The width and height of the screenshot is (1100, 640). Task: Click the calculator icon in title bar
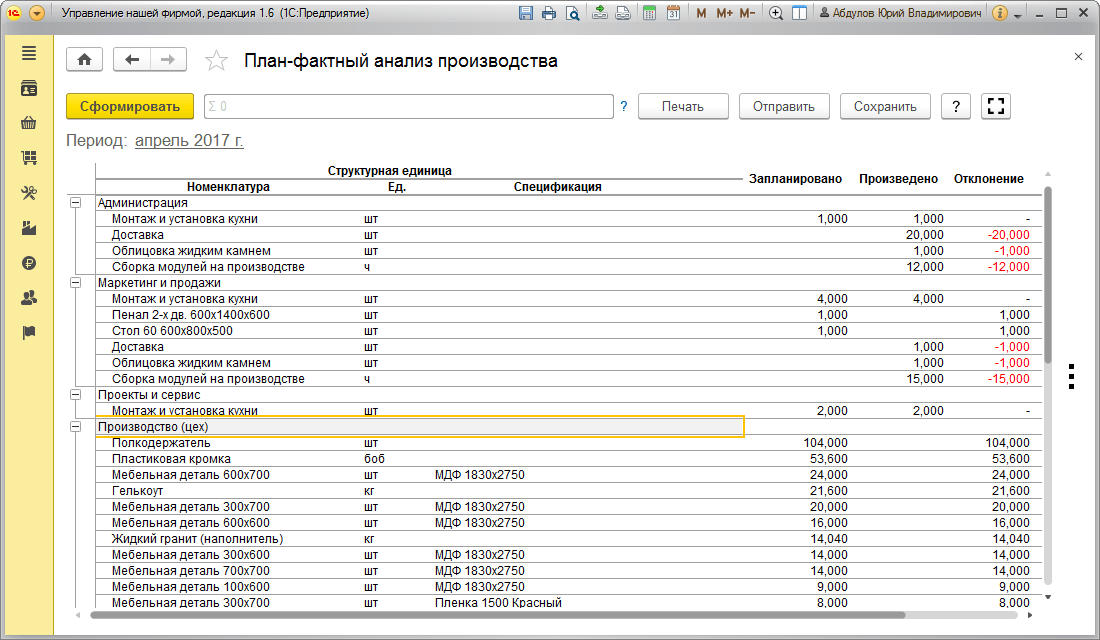click(x=650, y=13)
